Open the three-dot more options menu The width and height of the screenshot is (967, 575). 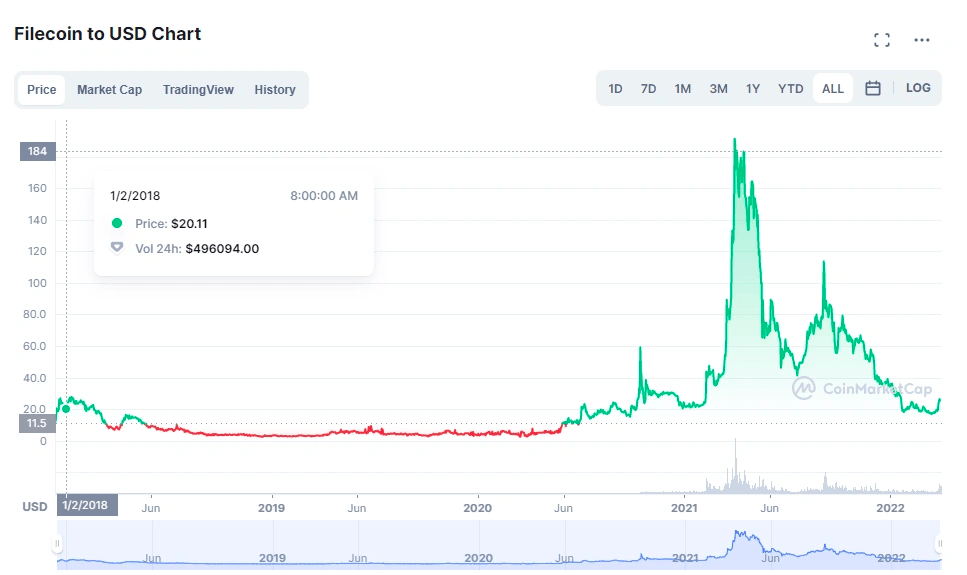[x=921, y=40]
